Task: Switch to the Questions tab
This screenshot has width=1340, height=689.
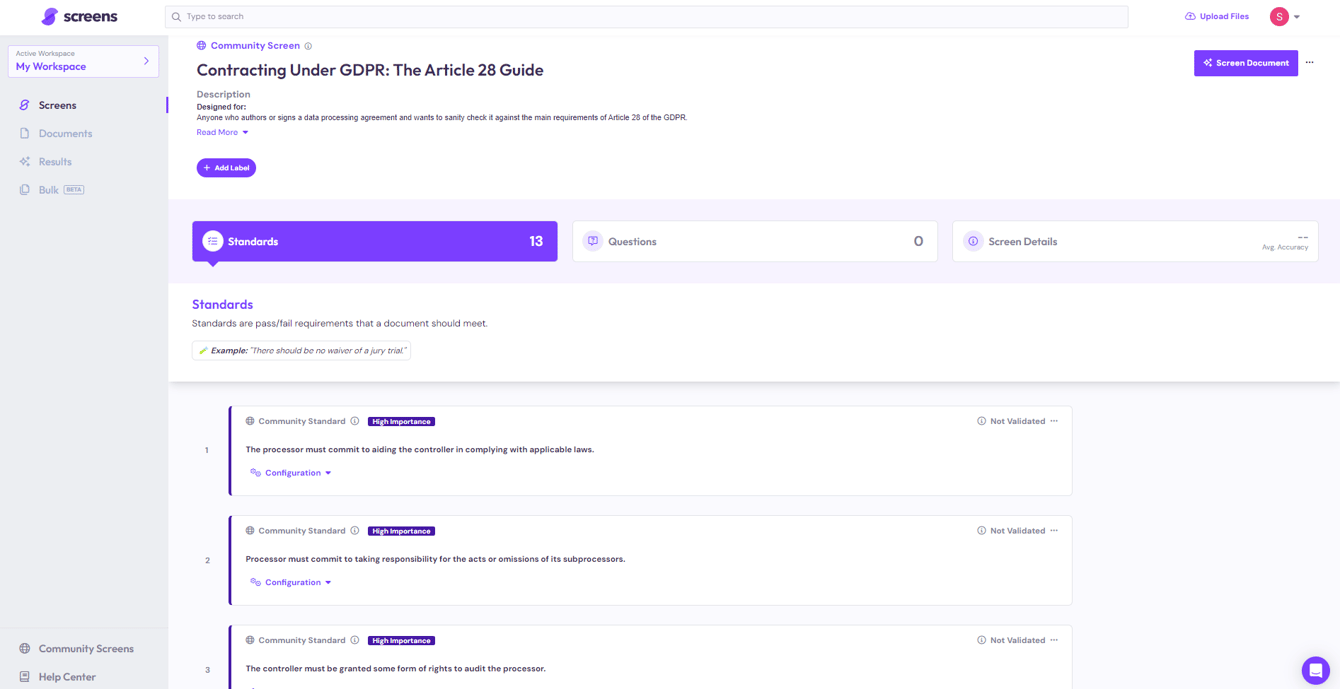Action: [x=755, y=241]
